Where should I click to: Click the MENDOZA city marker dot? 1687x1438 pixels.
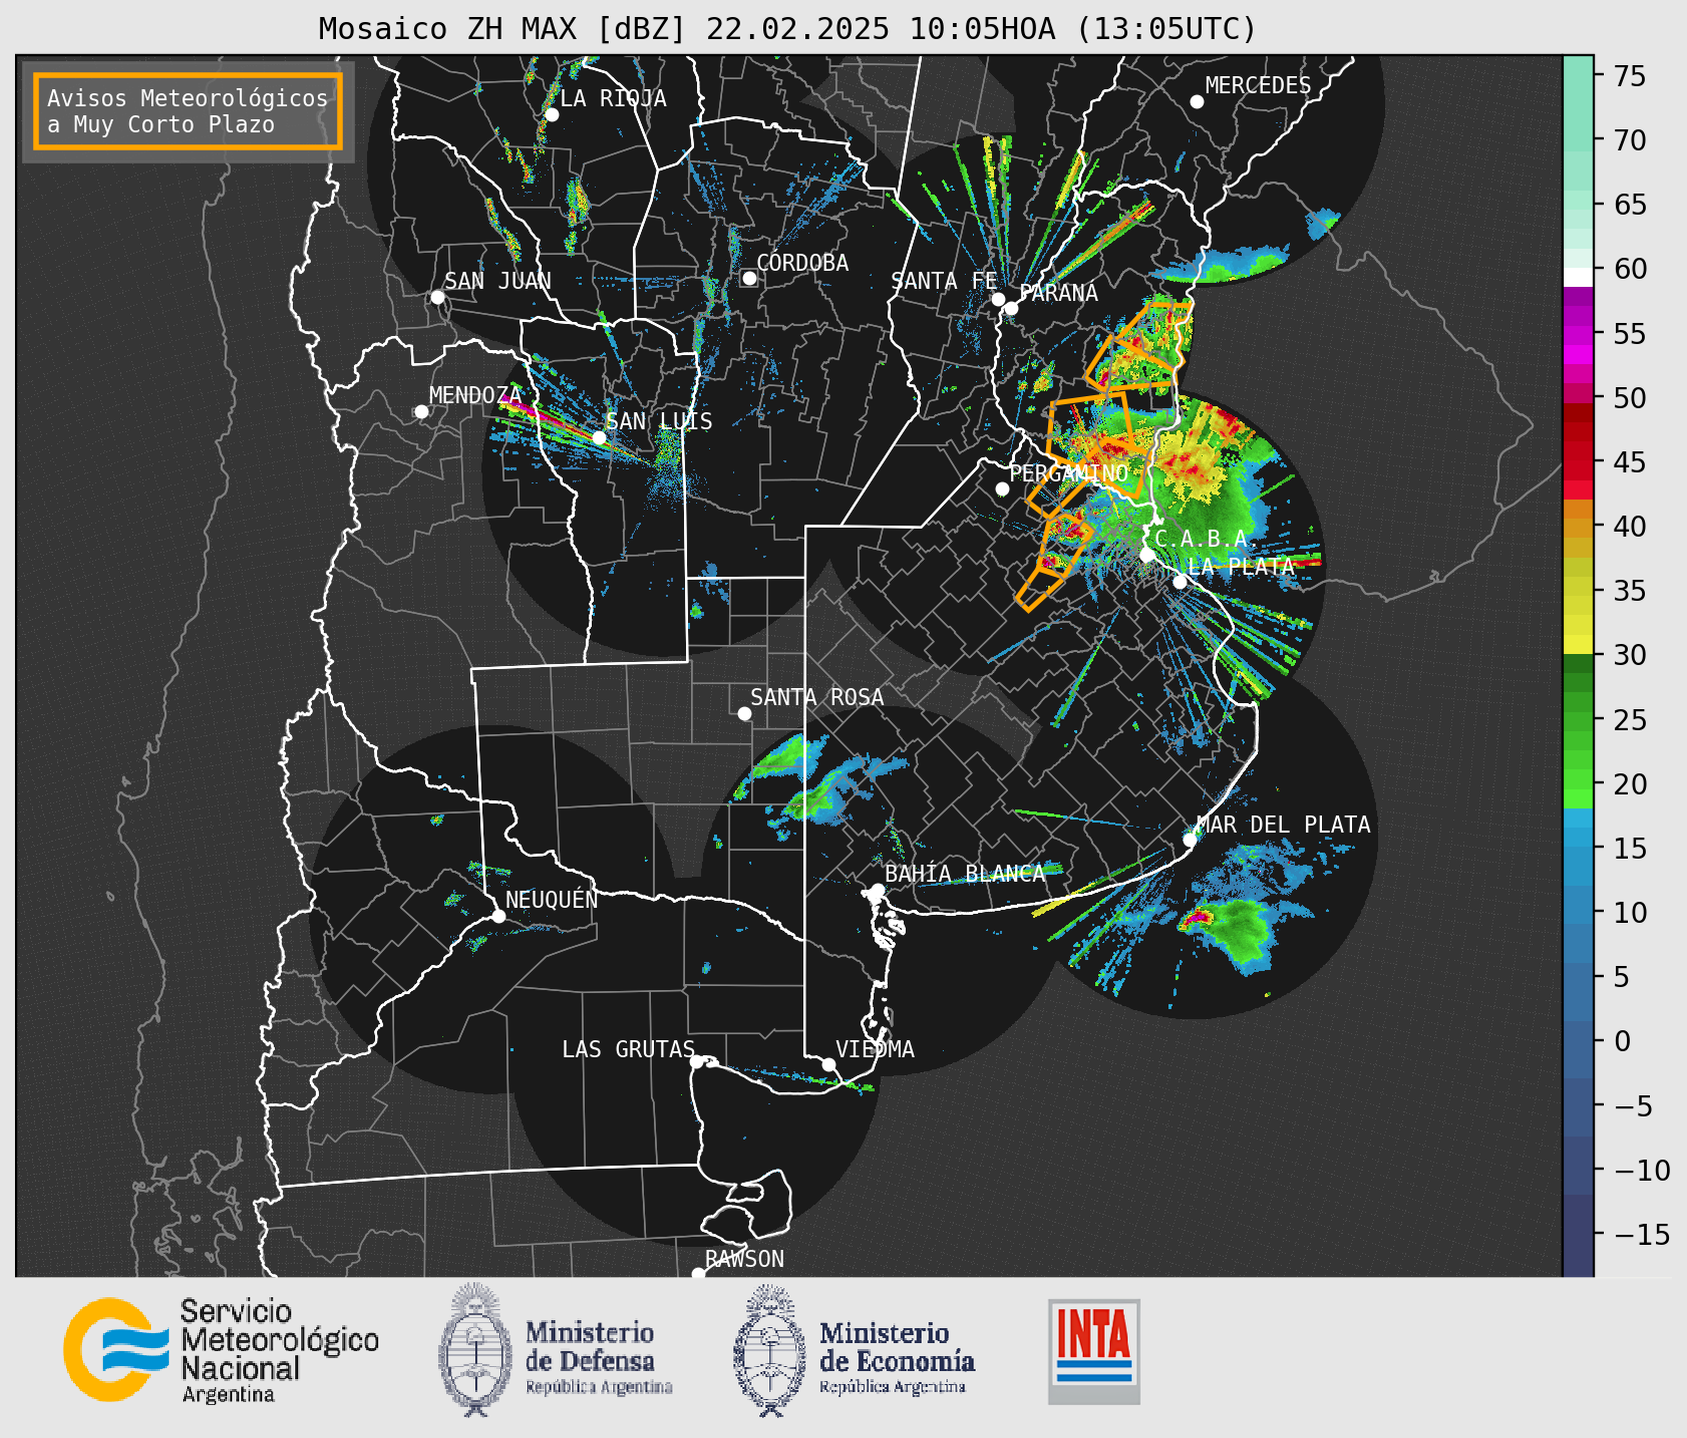pyautogui.click(x=421, y=412)
